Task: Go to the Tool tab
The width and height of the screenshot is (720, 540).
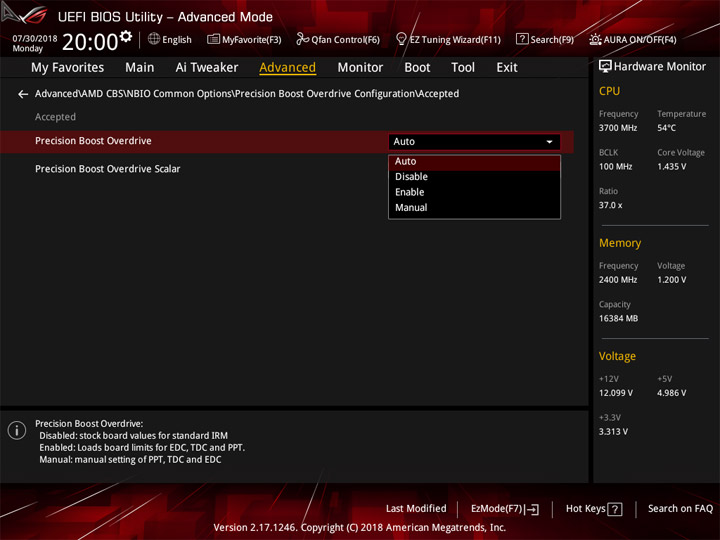Action: click(463, 68)
